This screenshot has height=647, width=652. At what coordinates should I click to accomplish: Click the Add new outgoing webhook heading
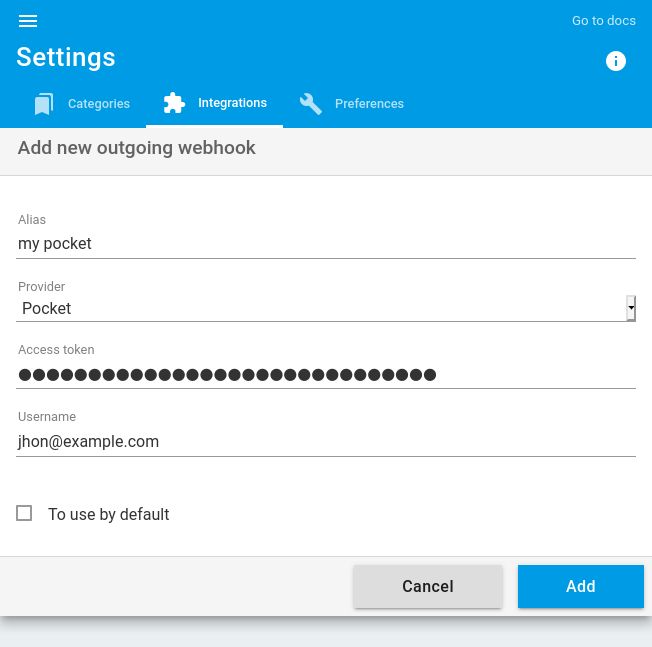[136, 148]
